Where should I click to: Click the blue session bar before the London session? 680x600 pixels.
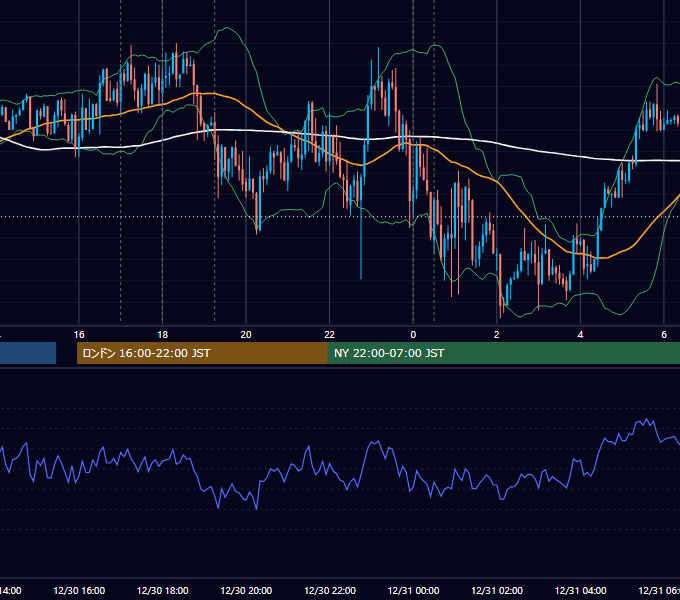[x=28, y=353]
